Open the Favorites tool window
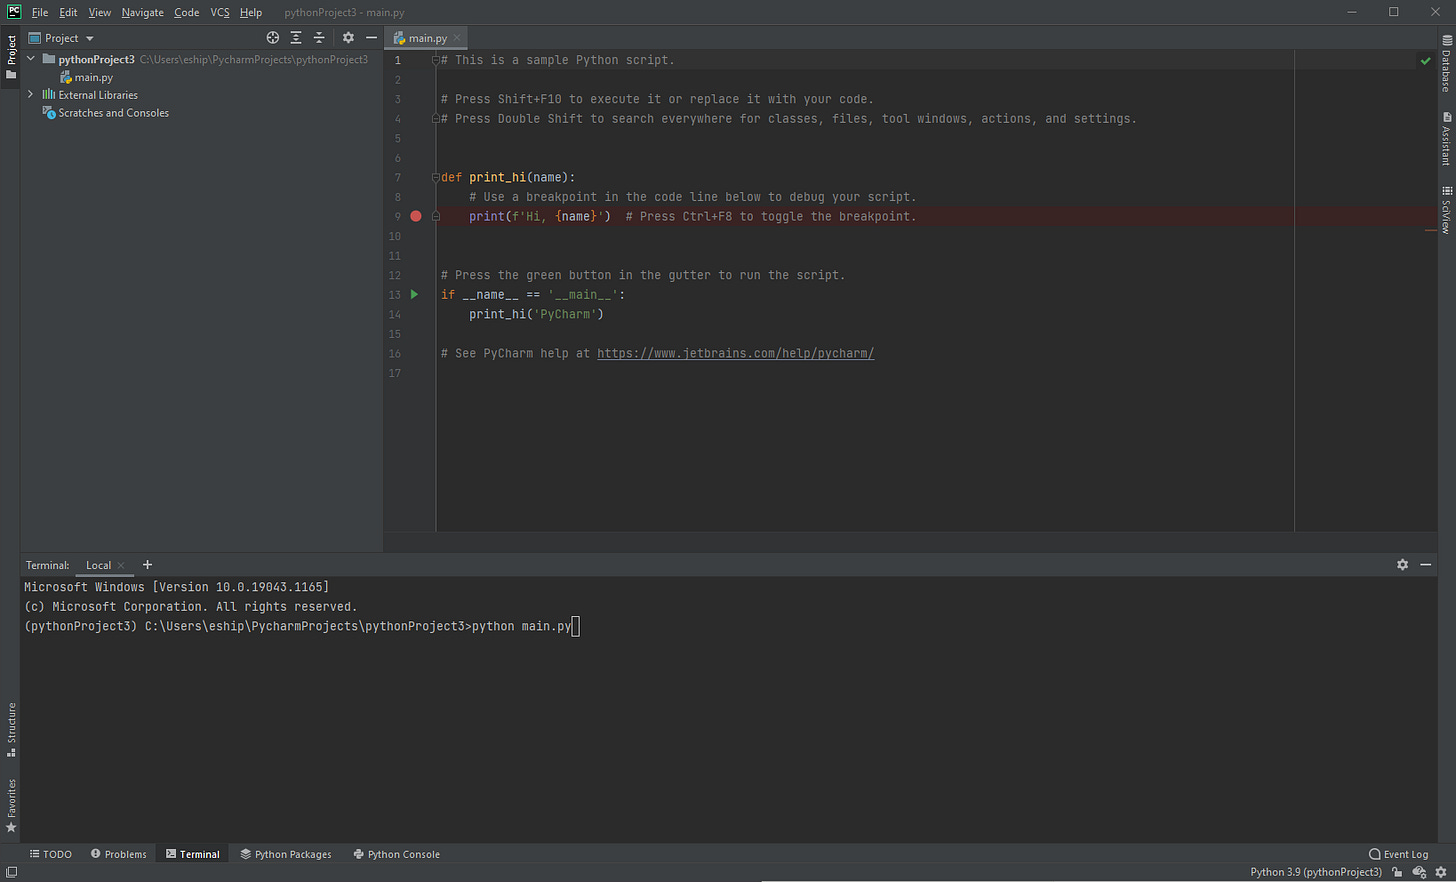The image size is (1456, 882). pyautogui.click(x=11, y=805)
